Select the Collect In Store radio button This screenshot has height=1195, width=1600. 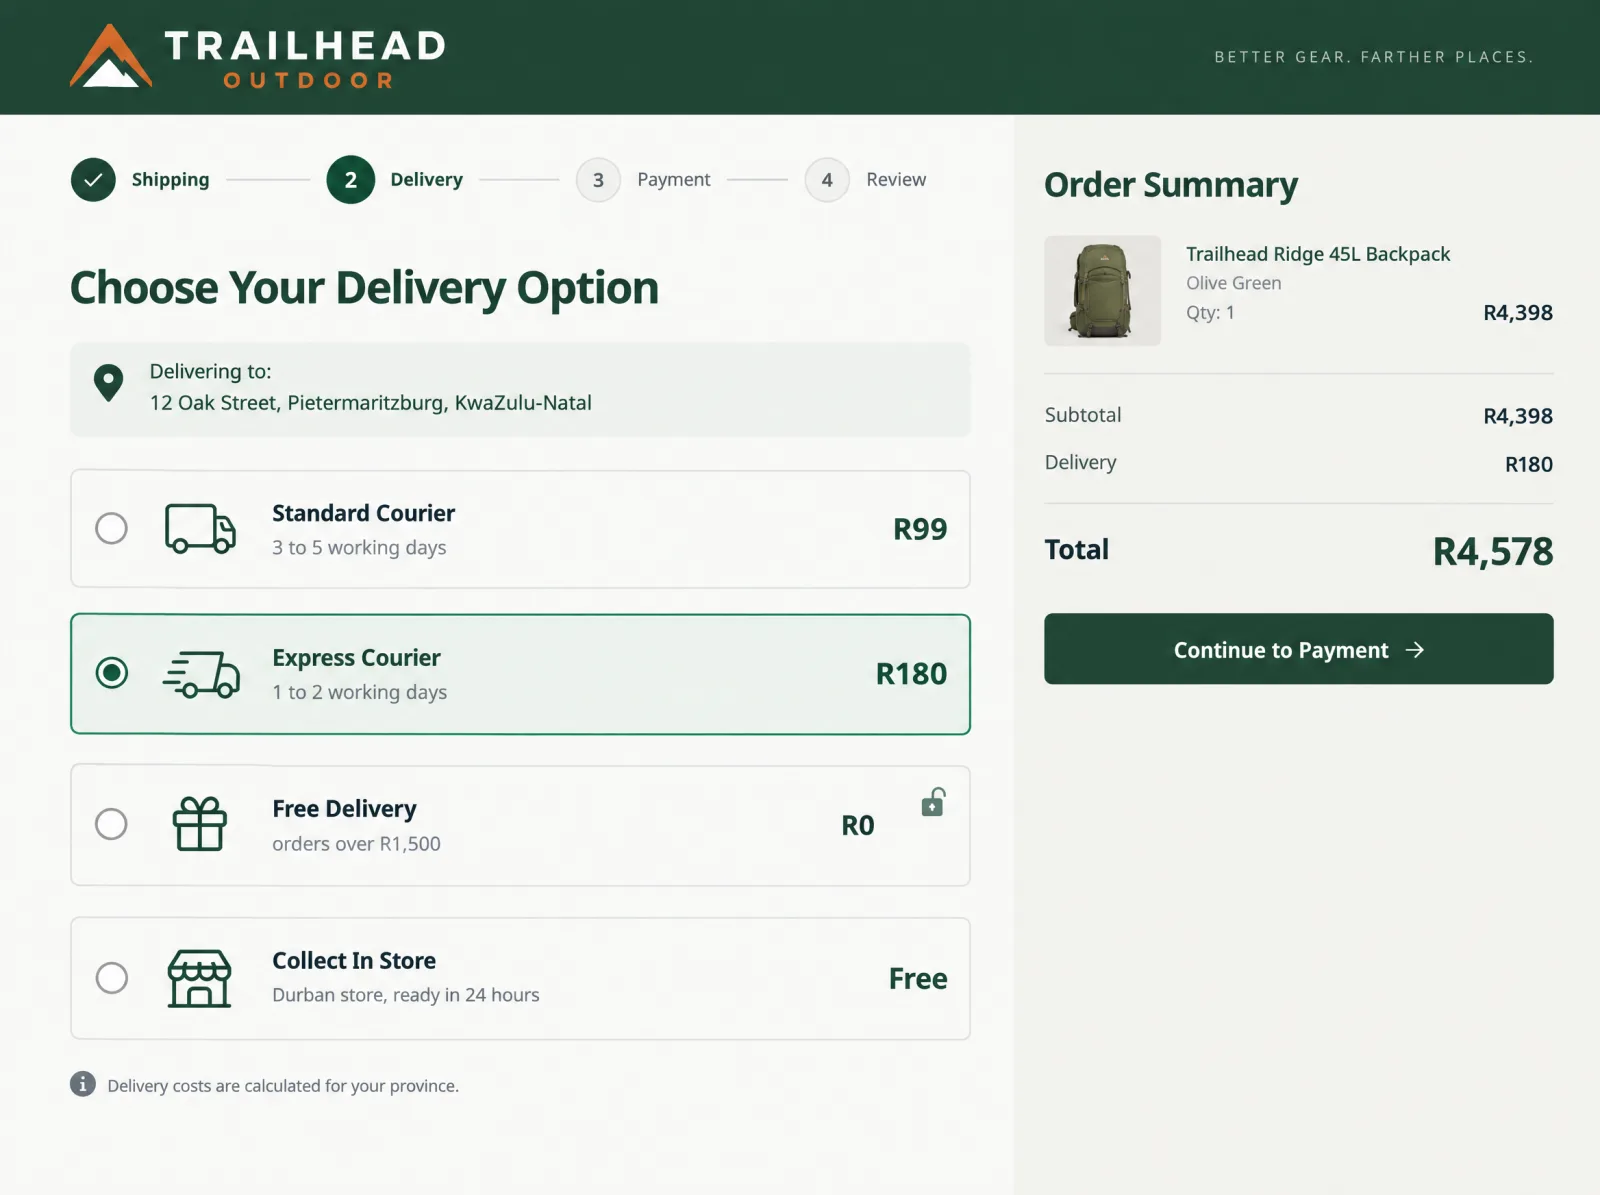point(111,978)
